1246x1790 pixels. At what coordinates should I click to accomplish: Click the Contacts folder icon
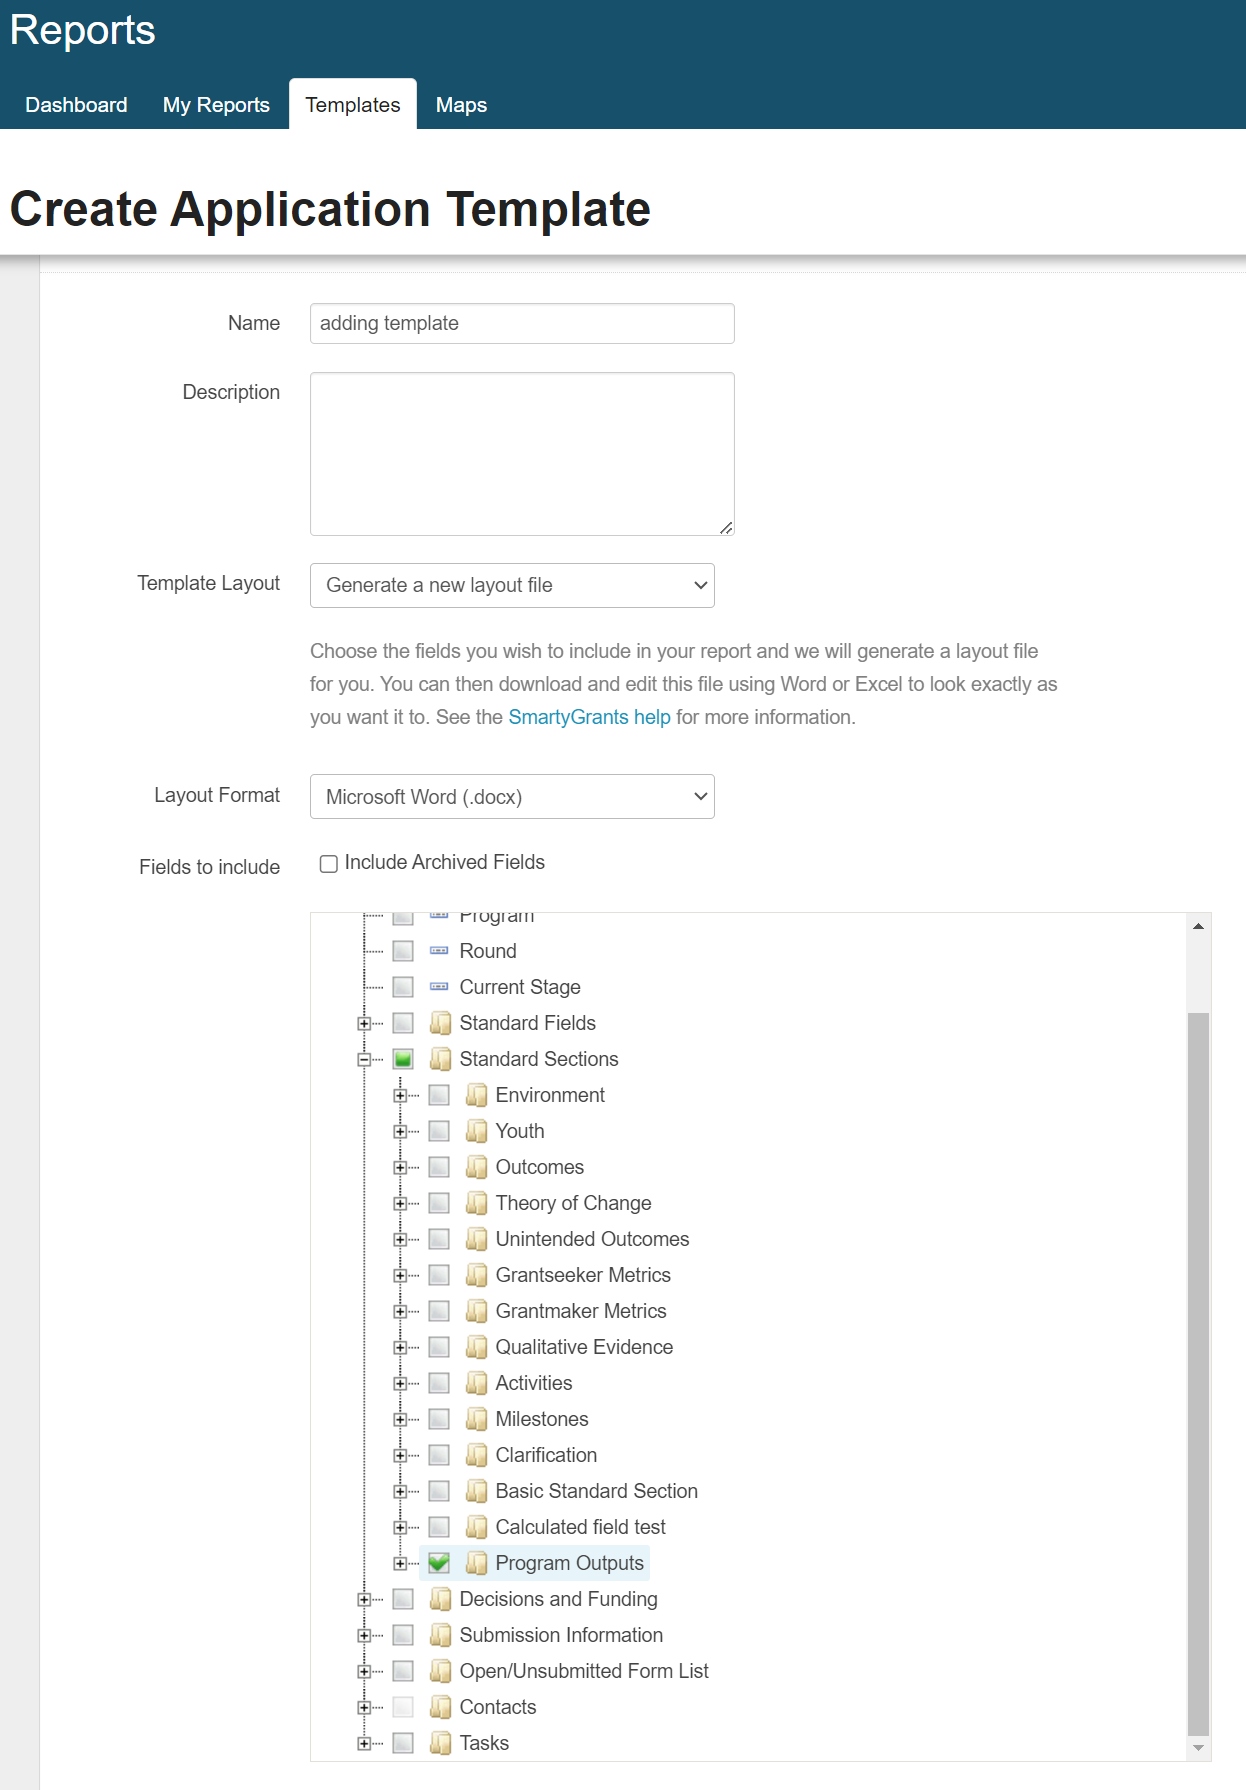click(440, 1707)
